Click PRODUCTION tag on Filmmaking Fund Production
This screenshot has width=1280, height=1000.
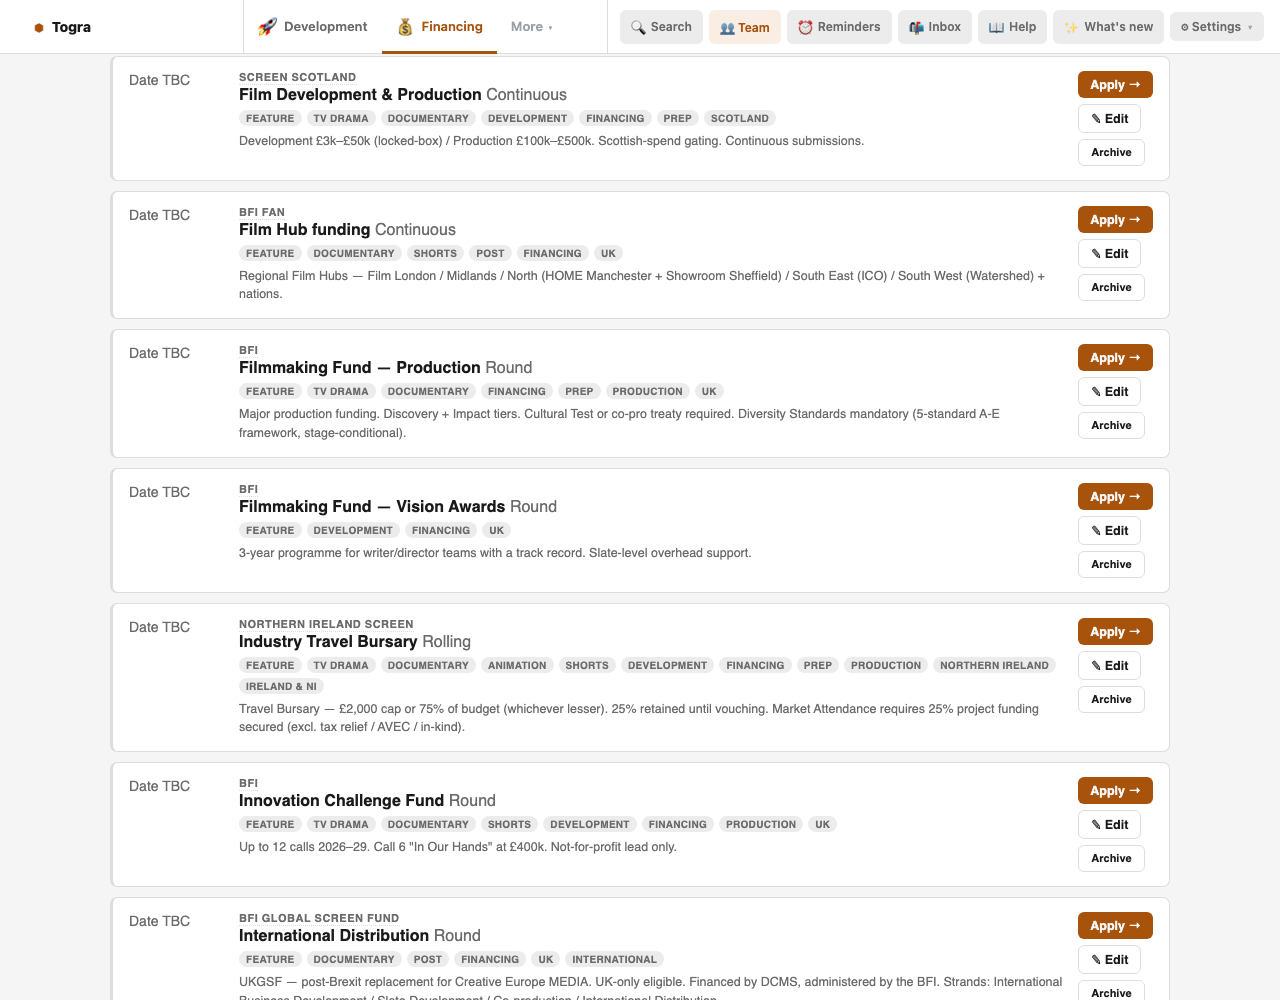(647, 391)
